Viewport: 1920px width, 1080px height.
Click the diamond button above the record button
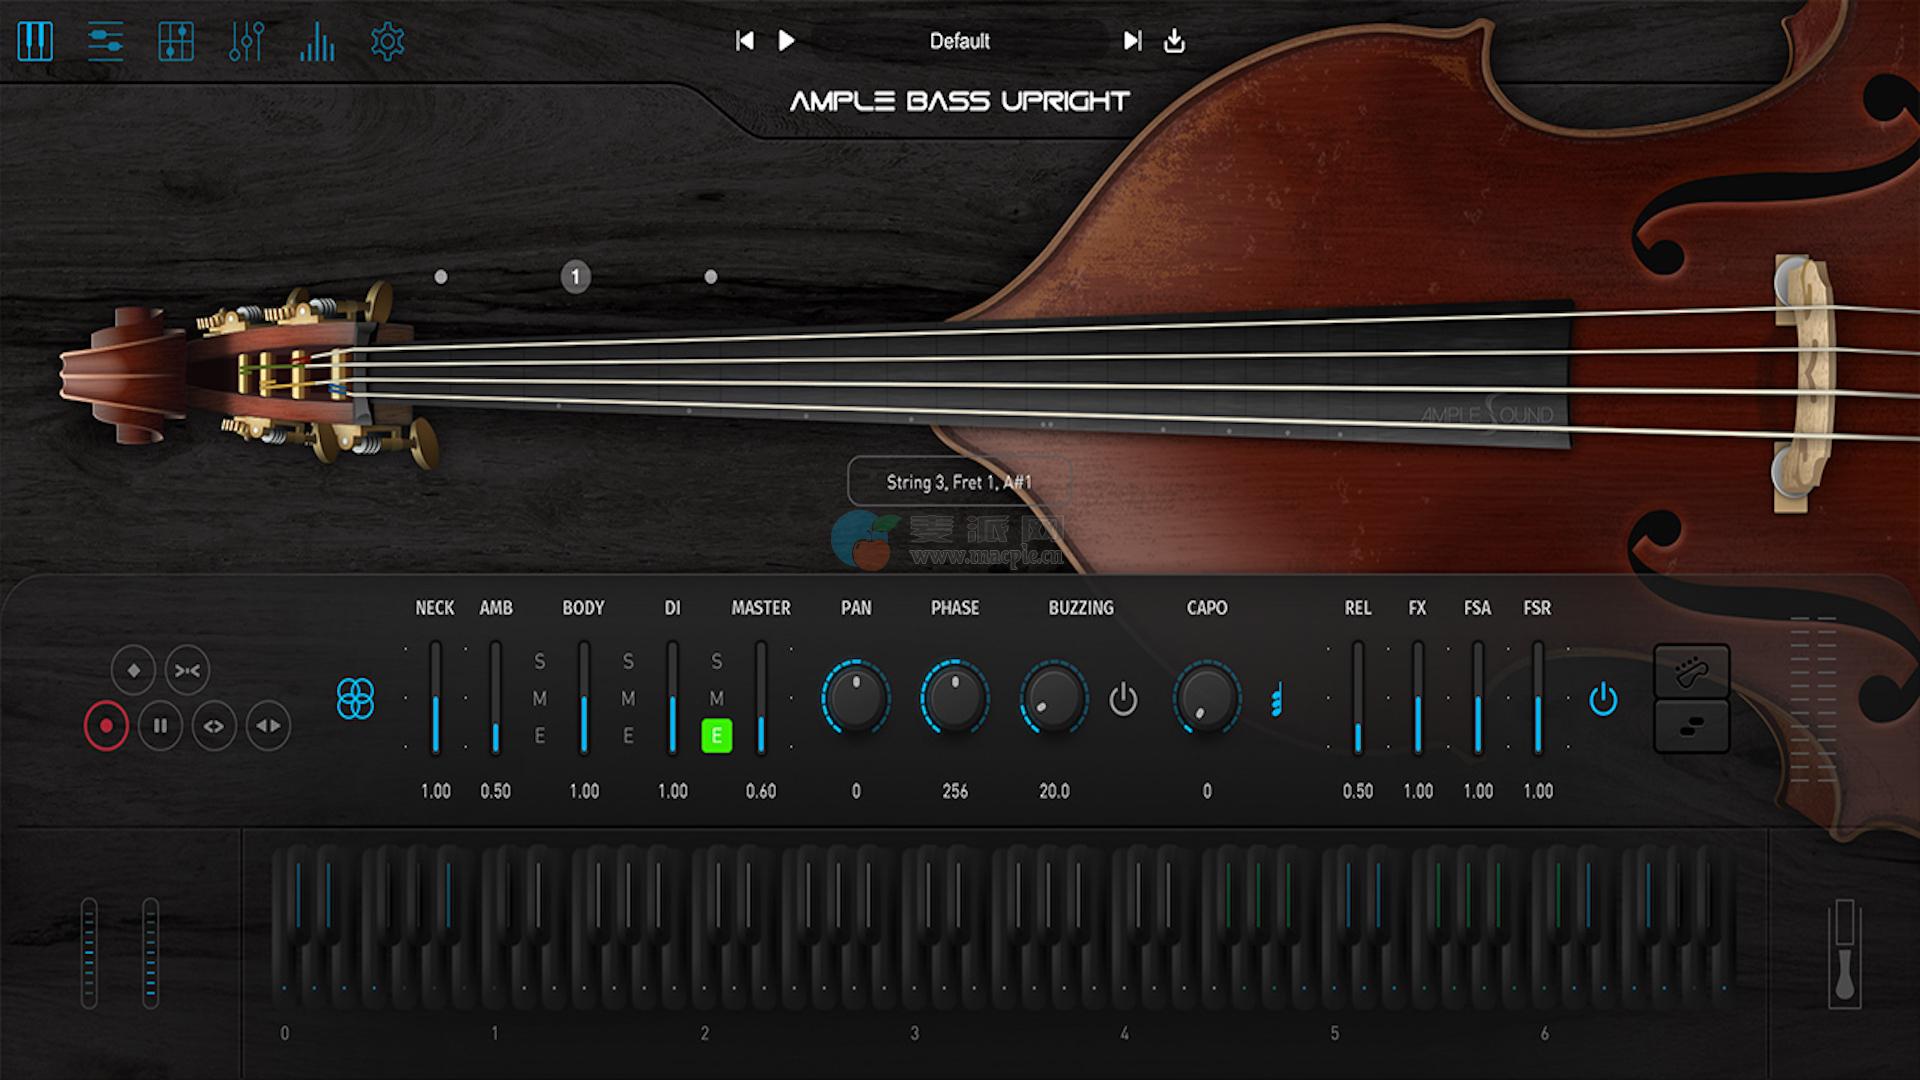[133, 670]
